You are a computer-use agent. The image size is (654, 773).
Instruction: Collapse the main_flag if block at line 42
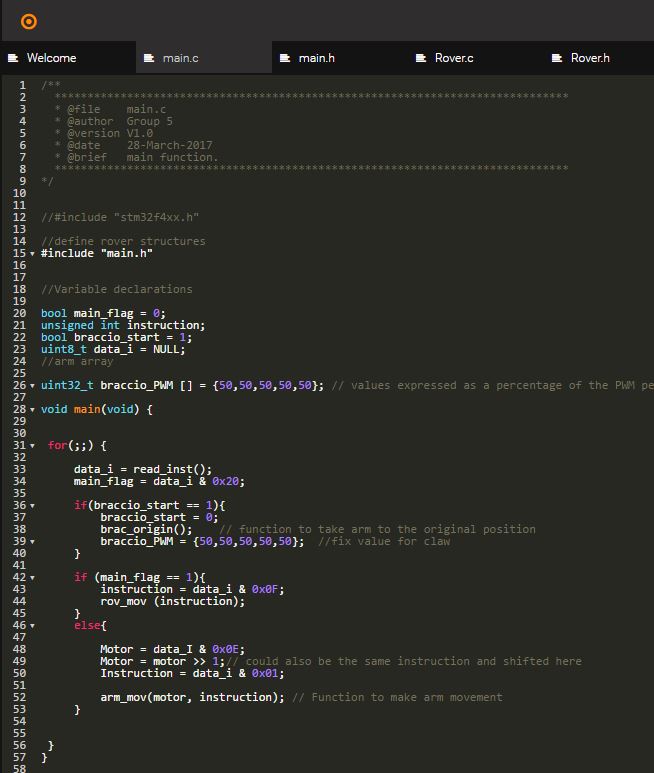(x=32, y=578)
